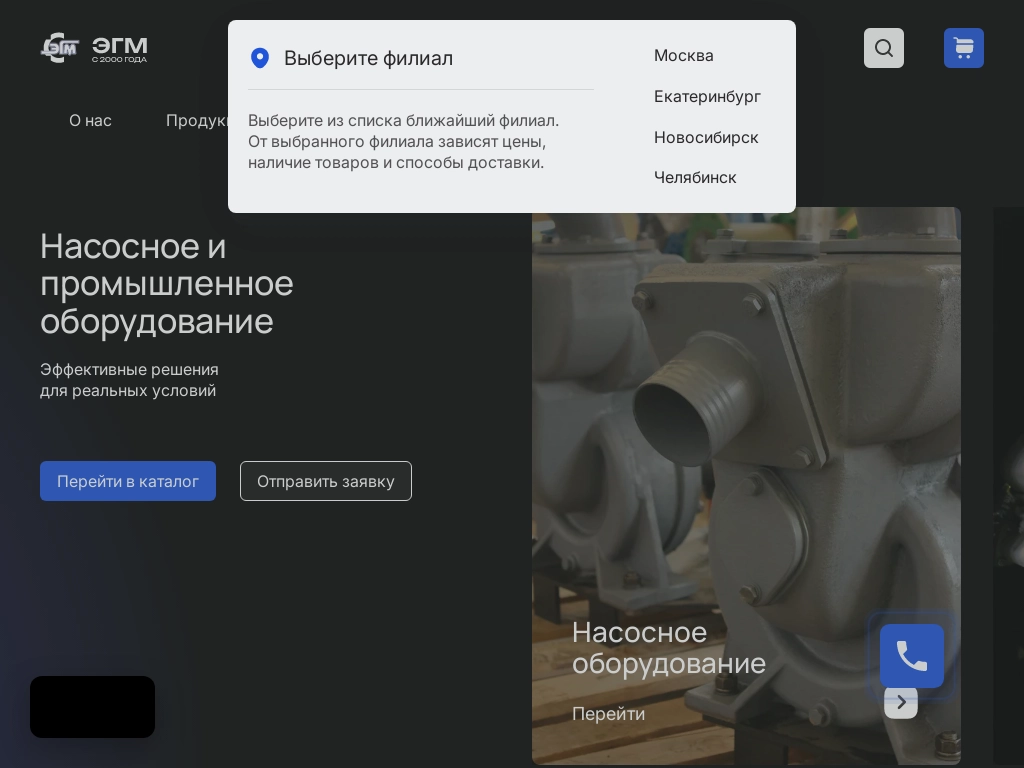Click the Насосное оборудование card title
The width and height of the screenshot is (1024, 768).
(x=669, y=648)
